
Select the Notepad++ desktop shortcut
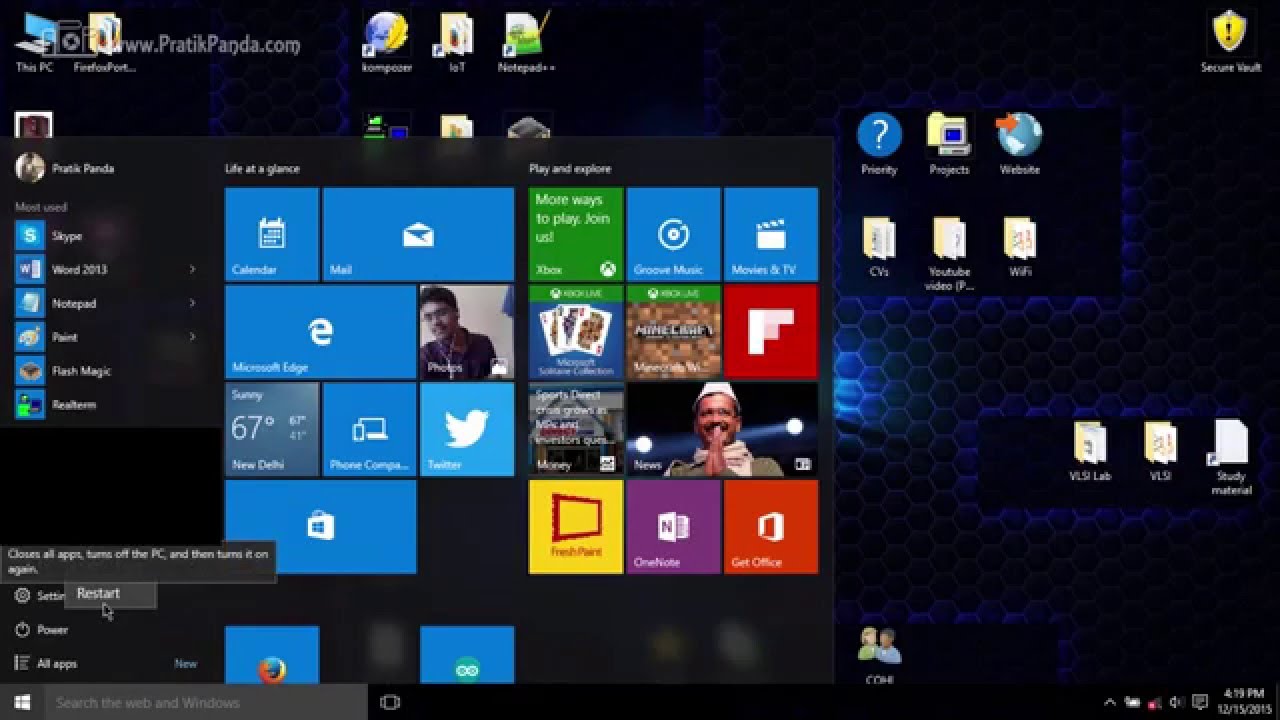(526, 43)
